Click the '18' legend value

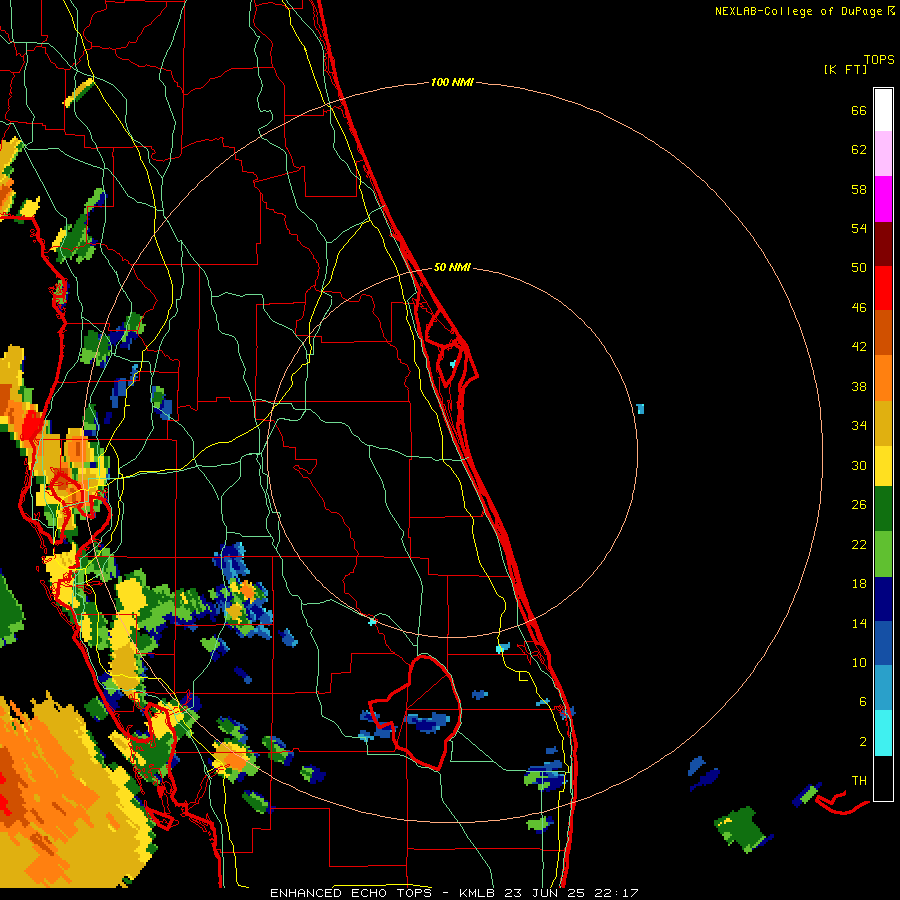point(859,584)
